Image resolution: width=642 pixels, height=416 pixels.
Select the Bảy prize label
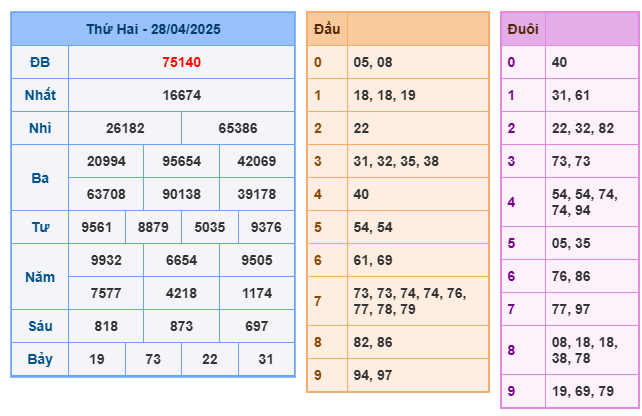tap(40, 359)
